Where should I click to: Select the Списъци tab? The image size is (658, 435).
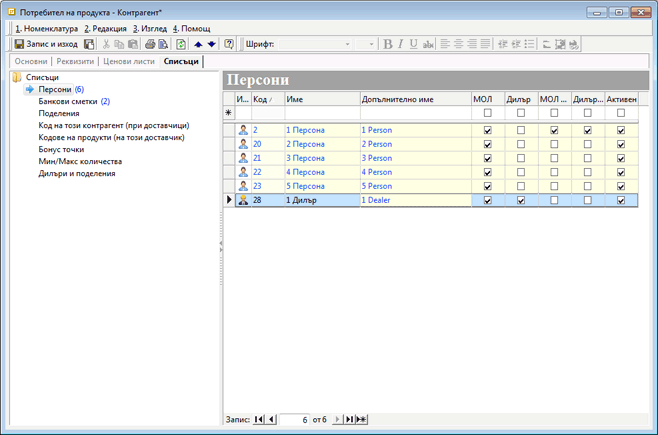[181, 61]
